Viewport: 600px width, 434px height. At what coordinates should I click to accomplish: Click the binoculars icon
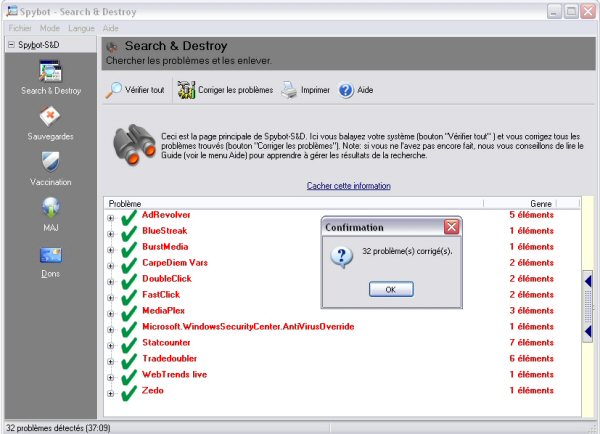134,144
